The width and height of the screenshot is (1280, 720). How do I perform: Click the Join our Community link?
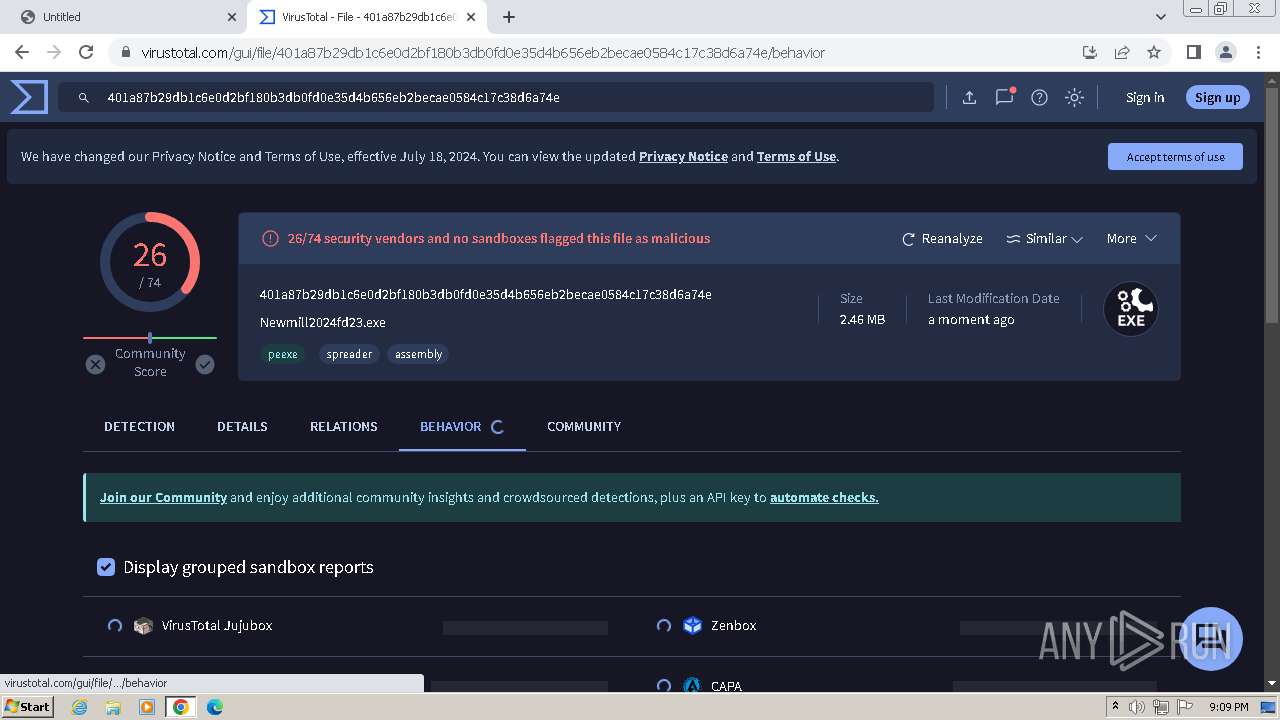click(163, 497)
